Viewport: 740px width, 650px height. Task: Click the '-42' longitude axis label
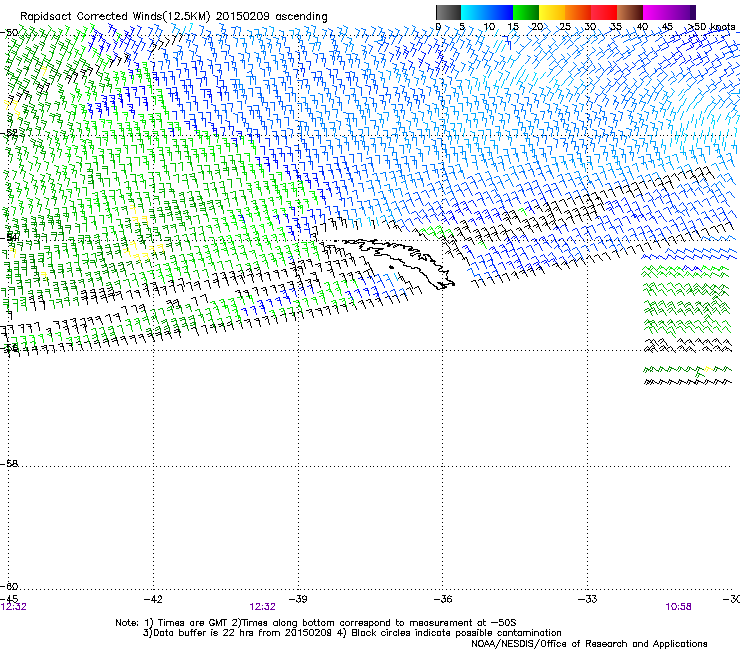pyautogui.click(x=153, y=599)
